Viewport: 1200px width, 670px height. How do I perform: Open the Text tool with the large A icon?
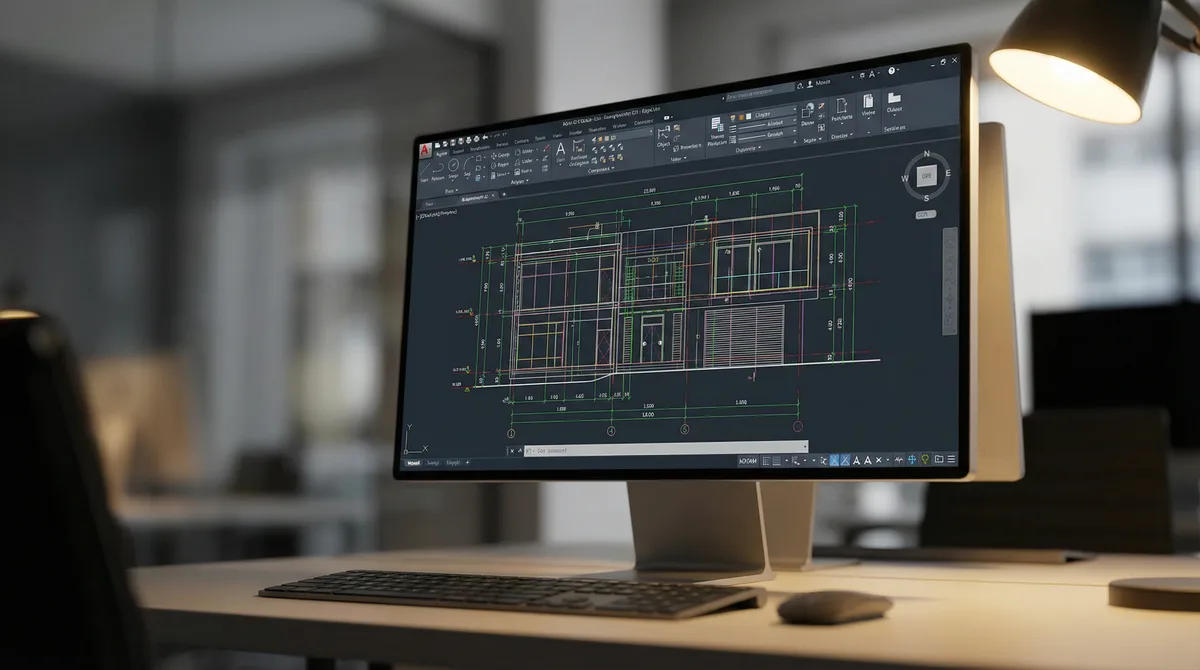[x=560, y=150]
